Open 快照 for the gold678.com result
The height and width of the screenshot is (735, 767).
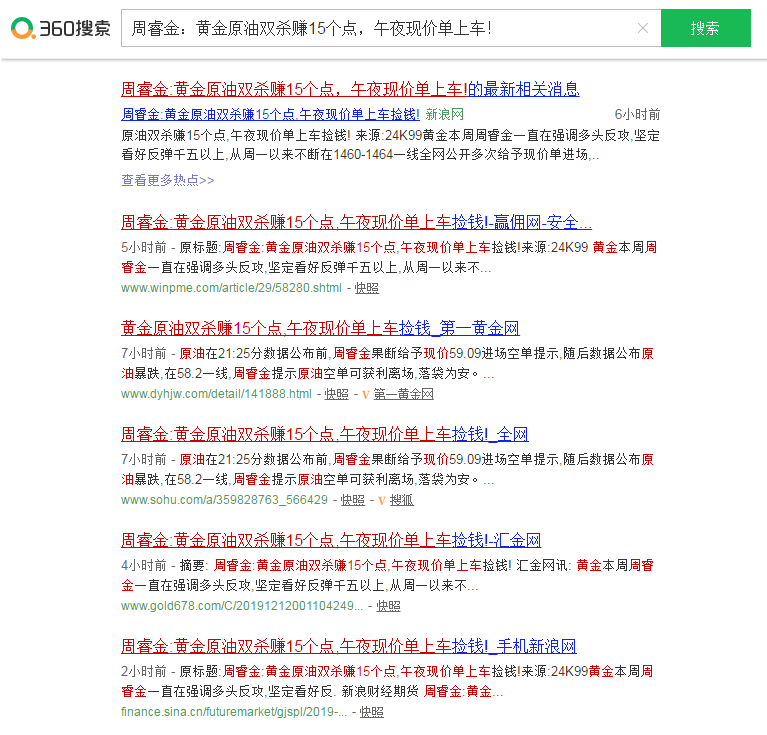coord(388,606)
